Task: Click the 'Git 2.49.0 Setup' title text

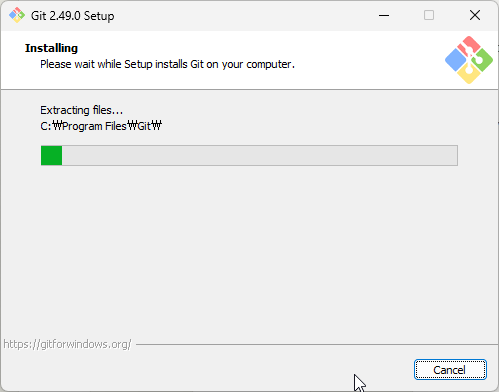Action: click(72, 16)
